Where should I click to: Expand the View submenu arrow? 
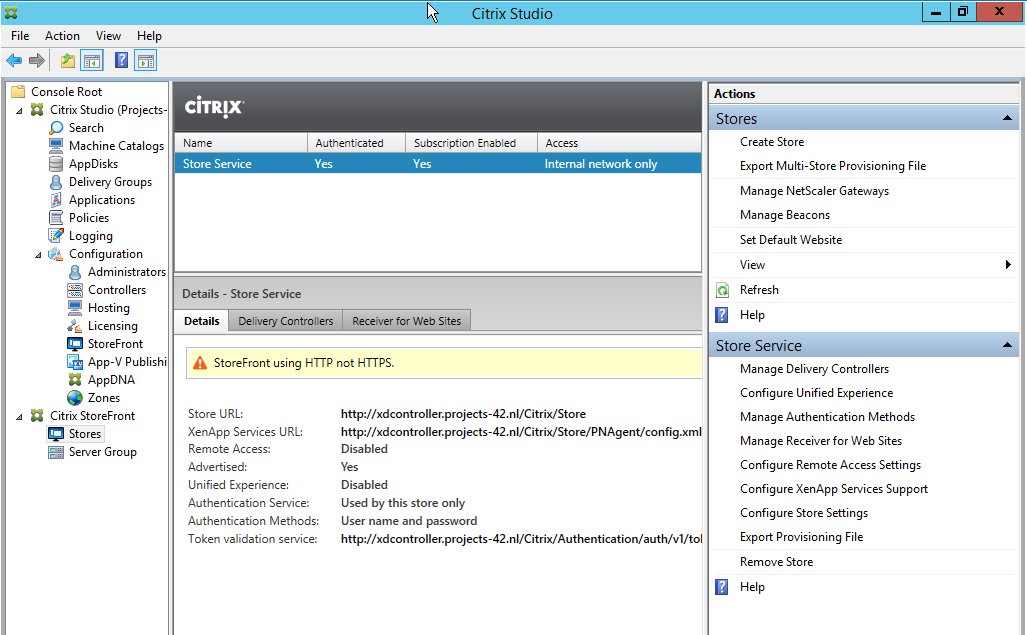pos(1008,264)
